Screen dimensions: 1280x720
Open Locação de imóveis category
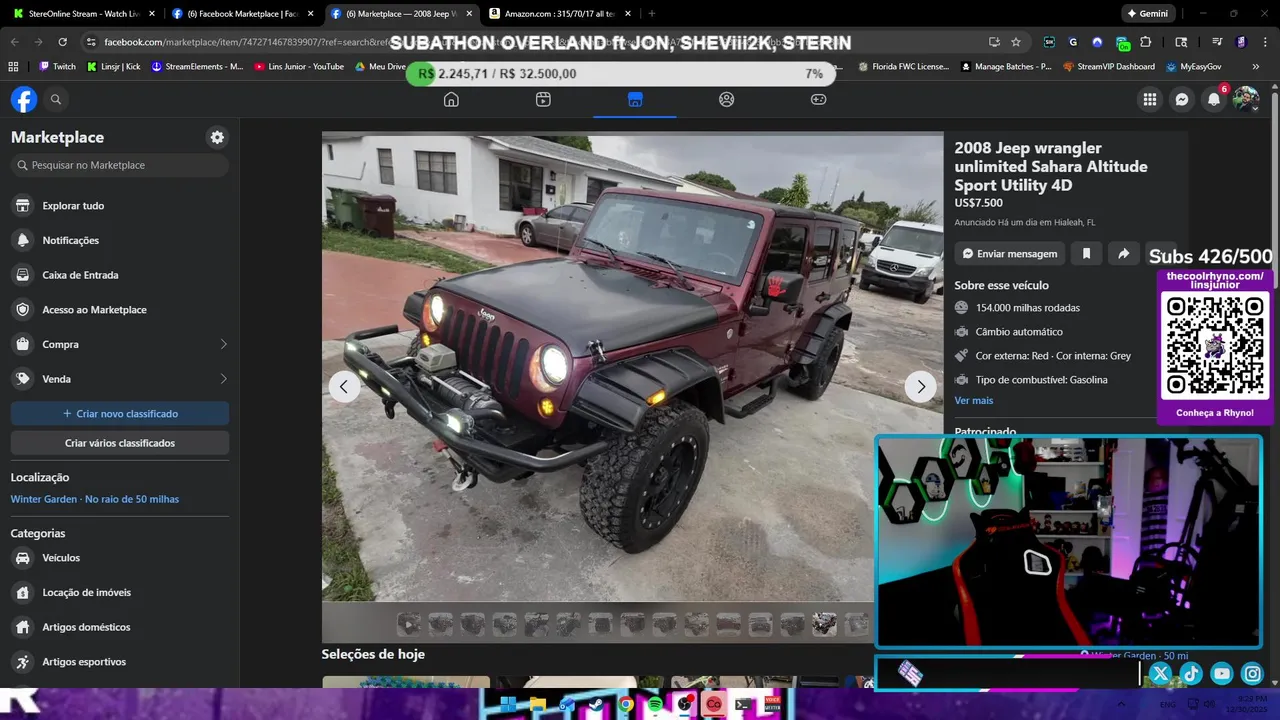click(x=120, y=593)
